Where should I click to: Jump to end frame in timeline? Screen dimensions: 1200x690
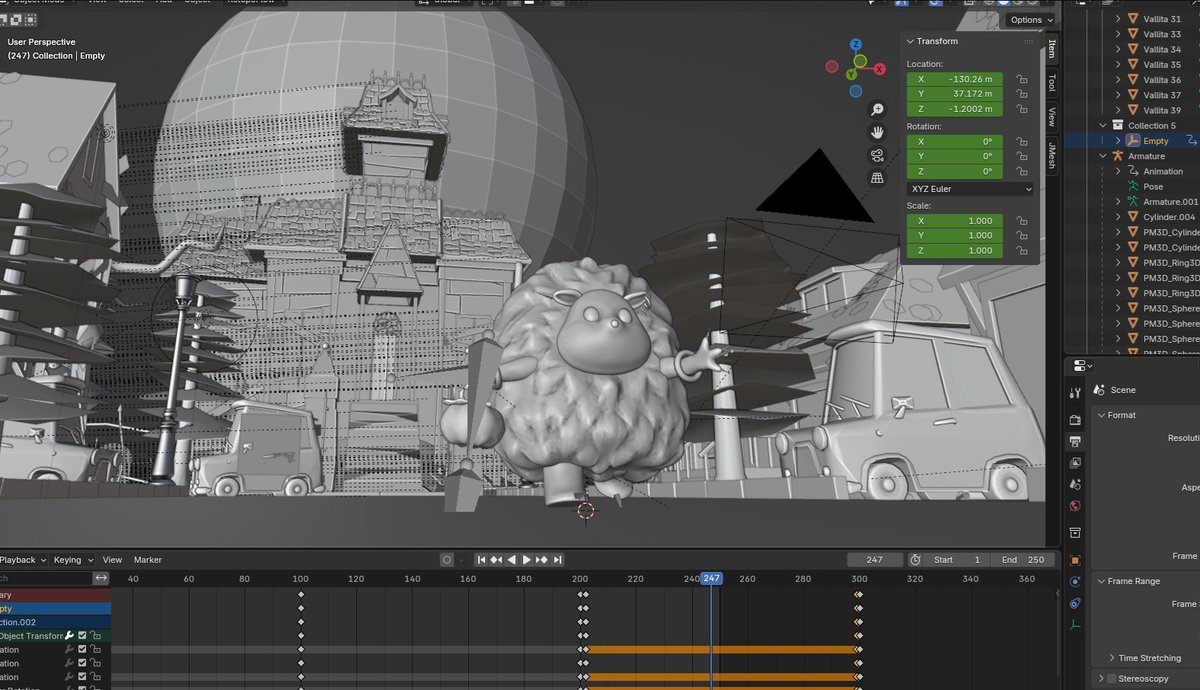[558, 560]
